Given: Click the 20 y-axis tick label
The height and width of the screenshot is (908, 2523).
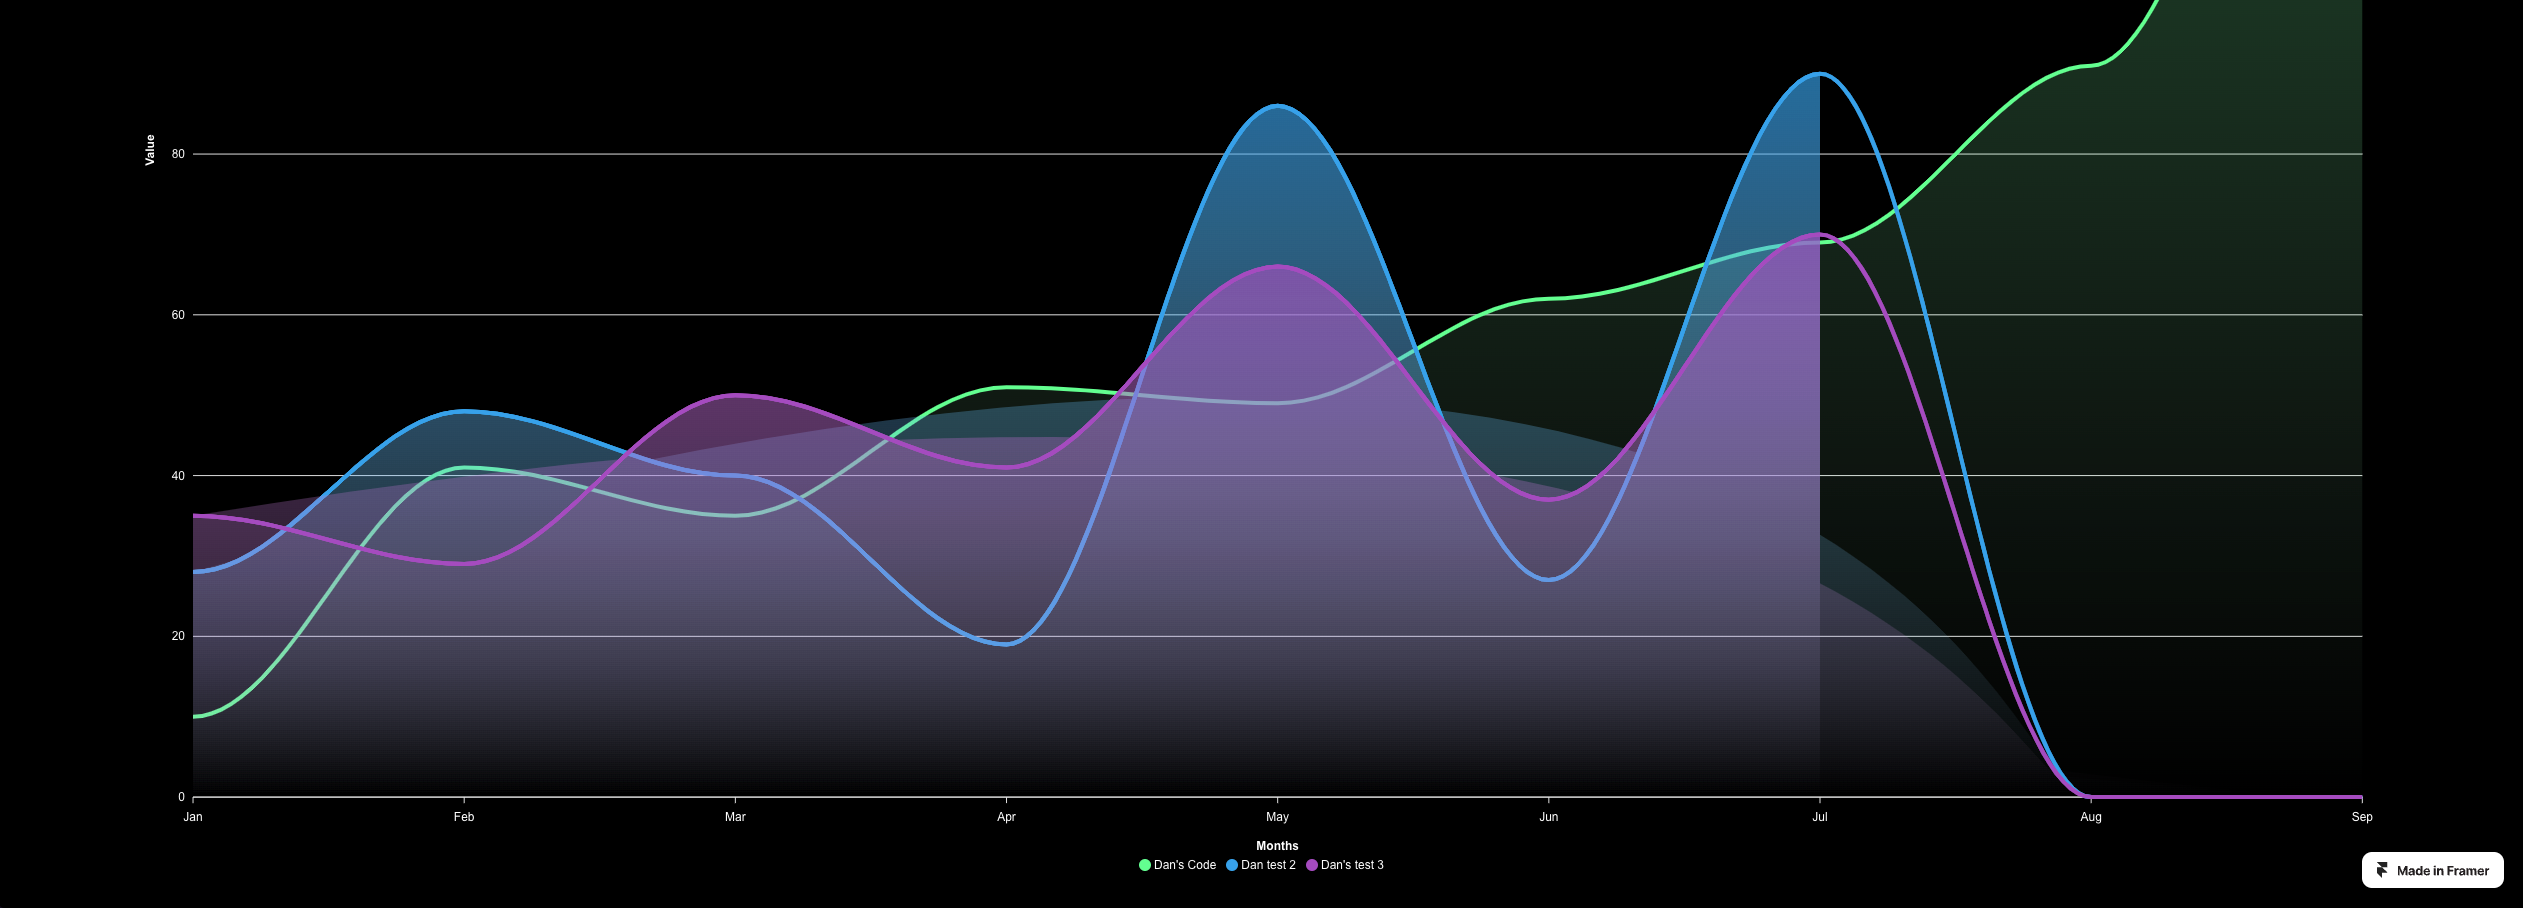Looking at the screenshot, I should [x=178, y=636].
